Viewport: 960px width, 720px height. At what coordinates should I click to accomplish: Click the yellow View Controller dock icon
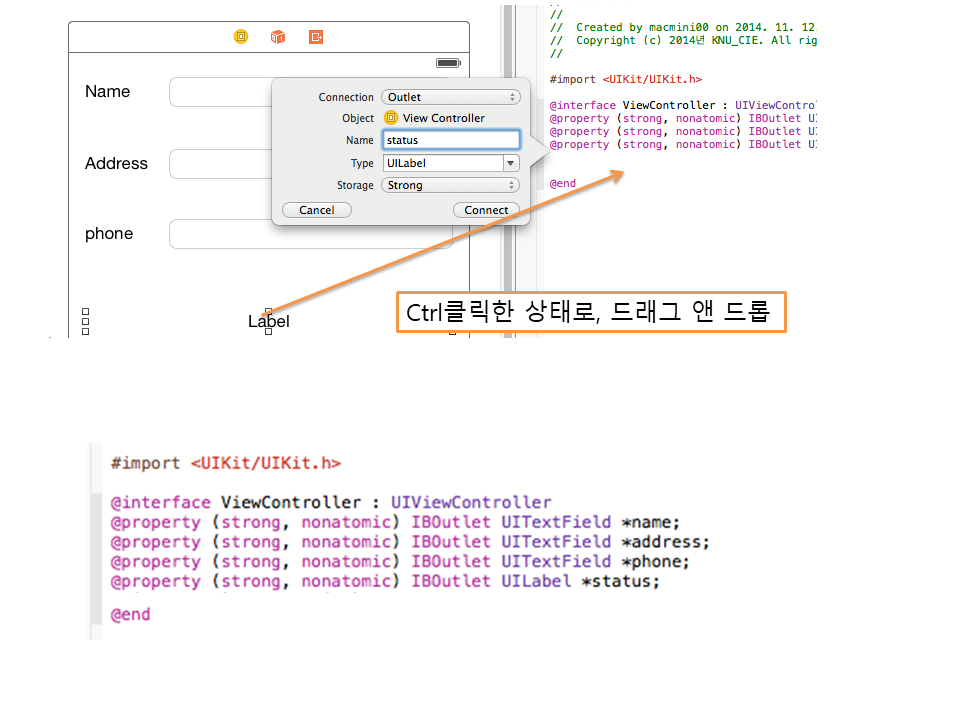pyautogui.click(x=241, y=37)
